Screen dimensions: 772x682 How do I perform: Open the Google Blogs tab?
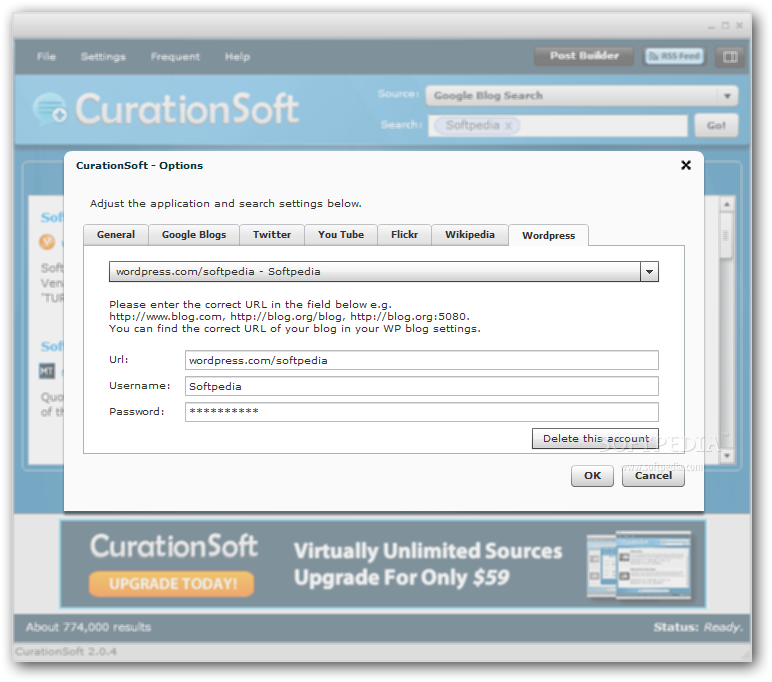[x=194, y=234]
